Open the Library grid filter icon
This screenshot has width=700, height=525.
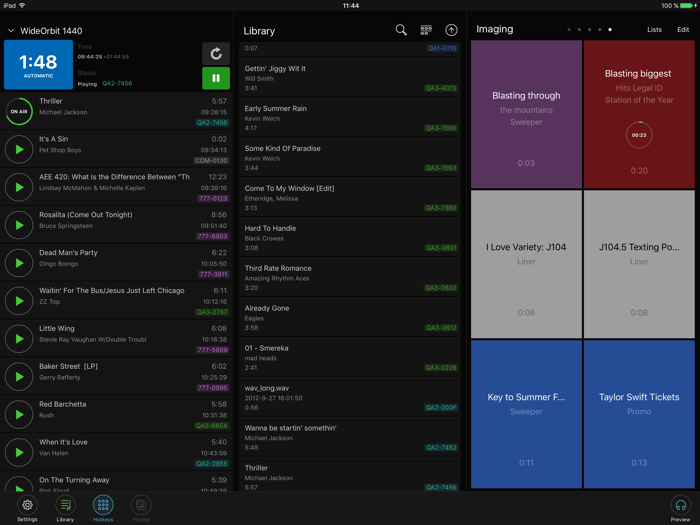pyautogui.click(x=426, y=30)
